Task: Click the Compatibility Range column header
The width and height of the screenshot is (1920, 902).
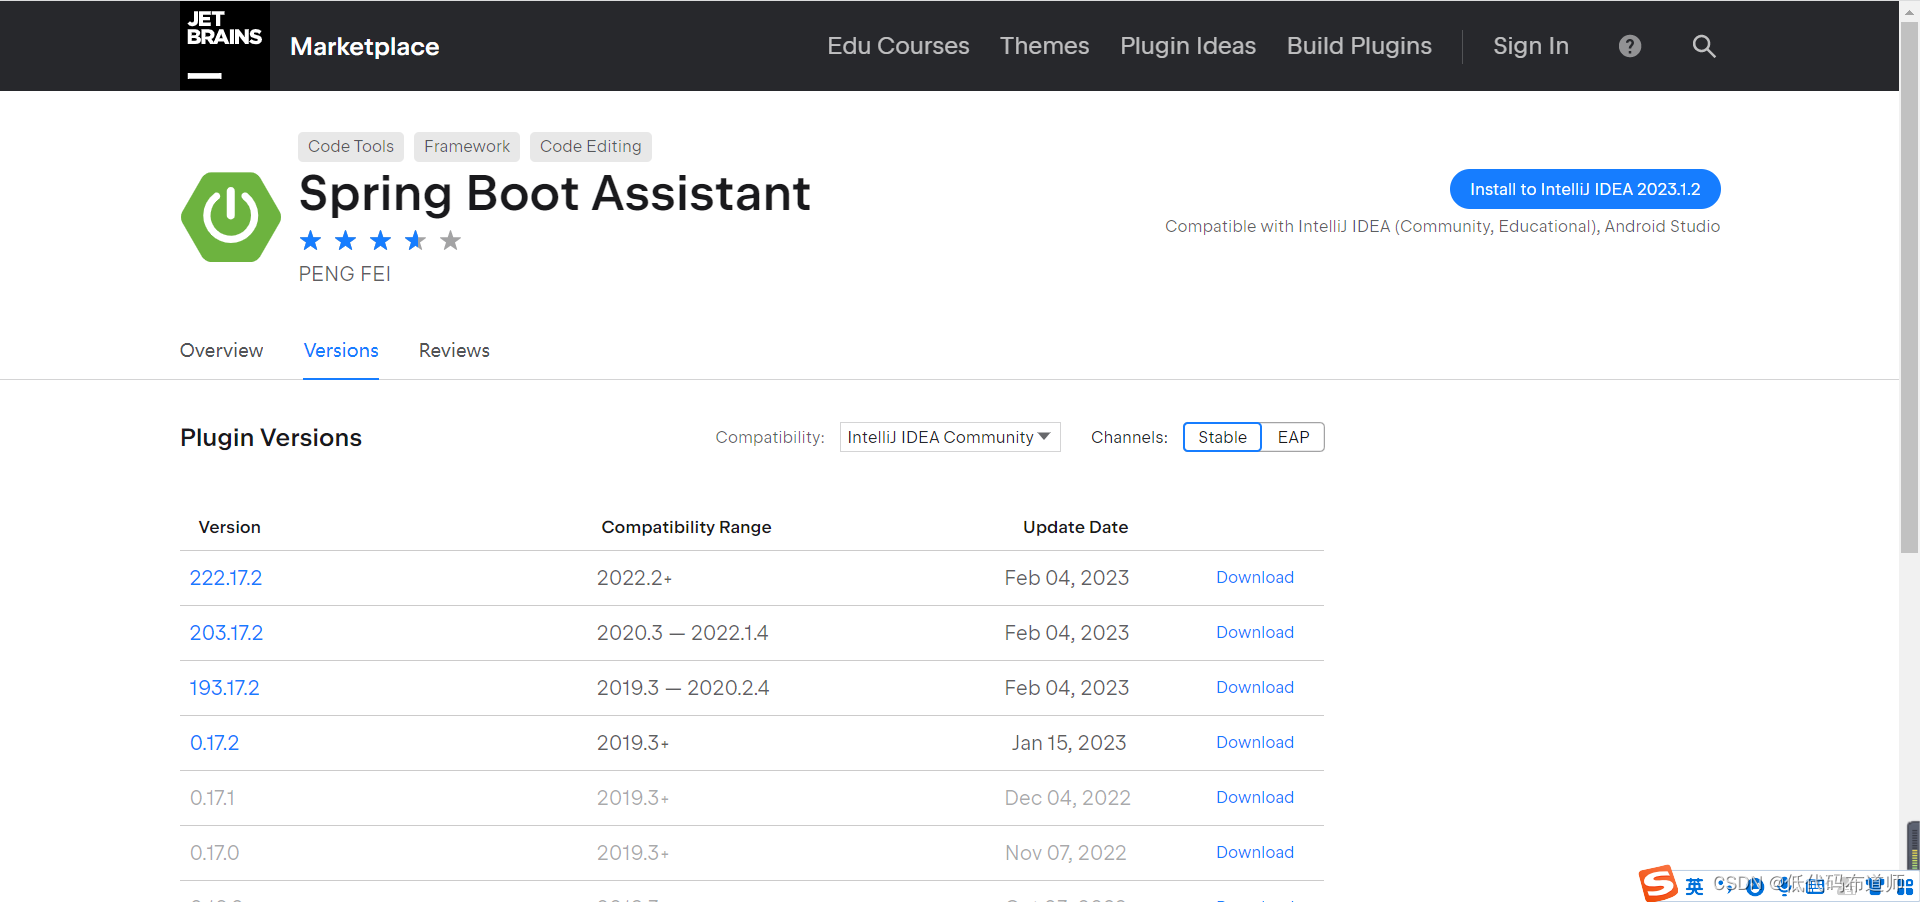Action: pos(686,527)
